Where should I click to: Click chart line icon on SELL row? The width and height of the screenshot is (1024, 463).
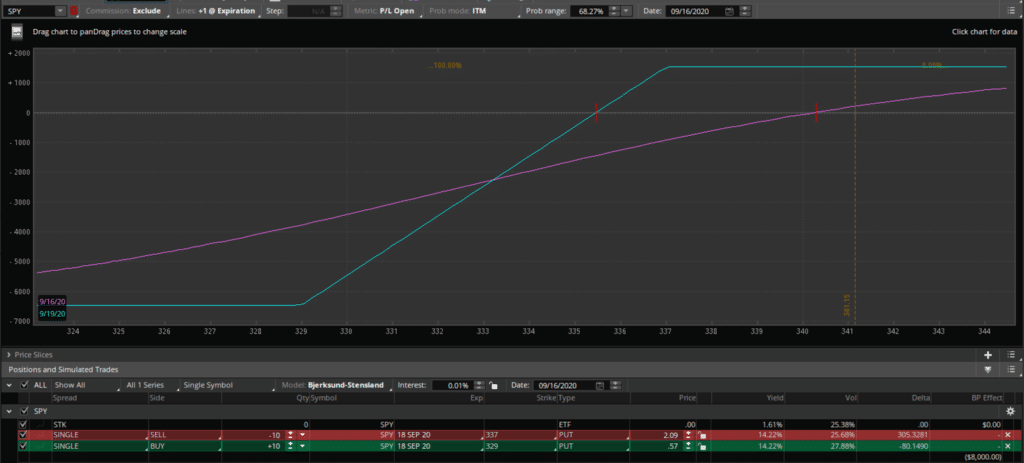pyautogui.click(x=40, y=435)
